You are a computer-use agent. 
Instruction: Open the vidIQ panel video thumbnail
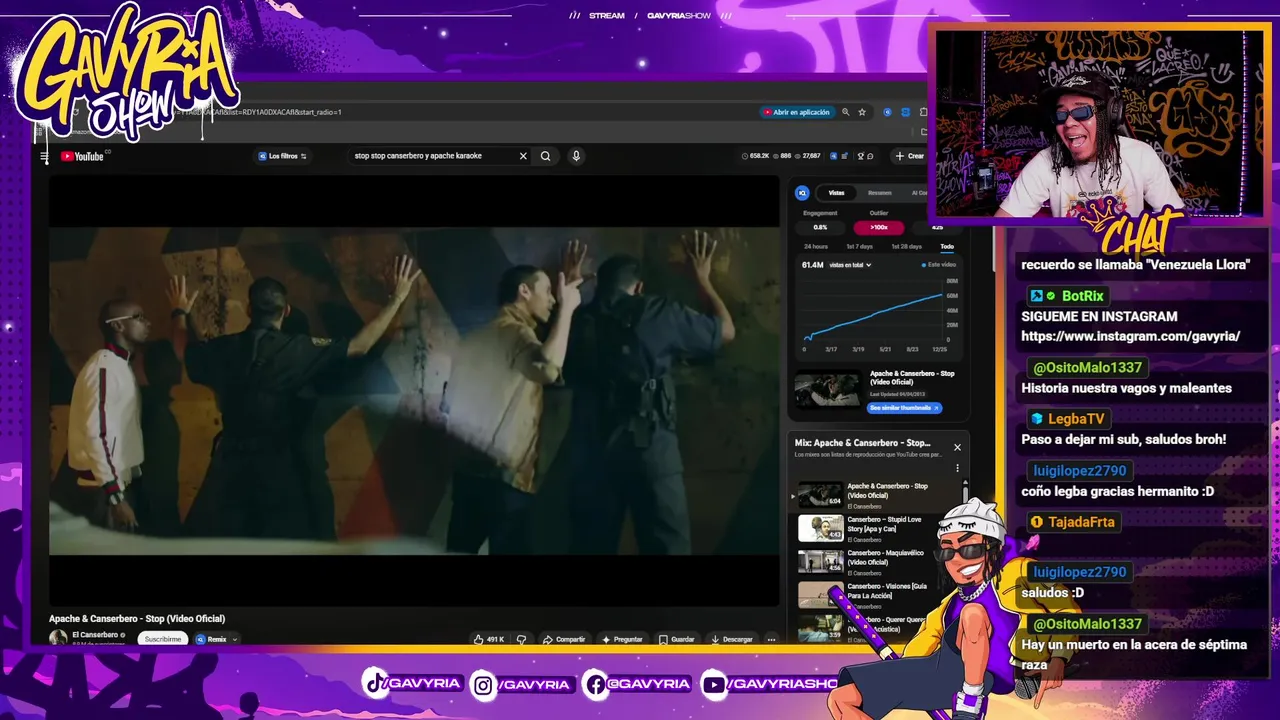tap(827, 390)
